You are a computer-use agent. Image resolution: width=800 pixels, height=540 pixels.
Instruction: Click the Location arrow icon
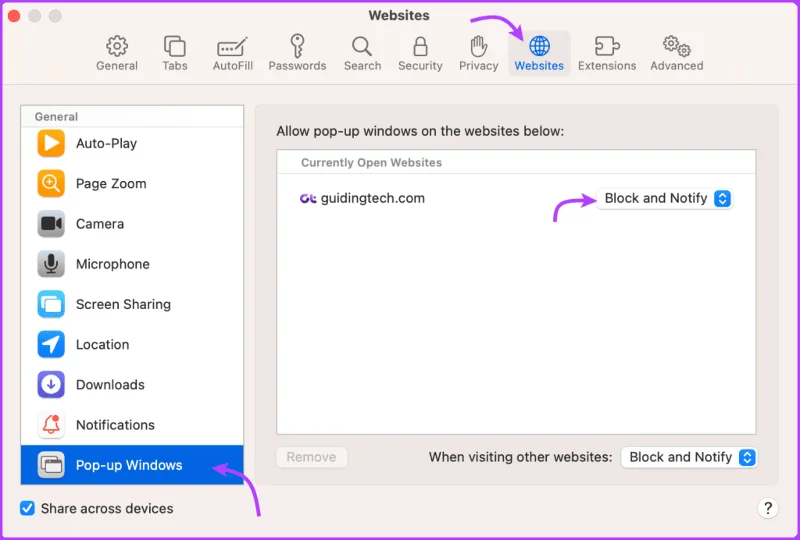[51, 345]
